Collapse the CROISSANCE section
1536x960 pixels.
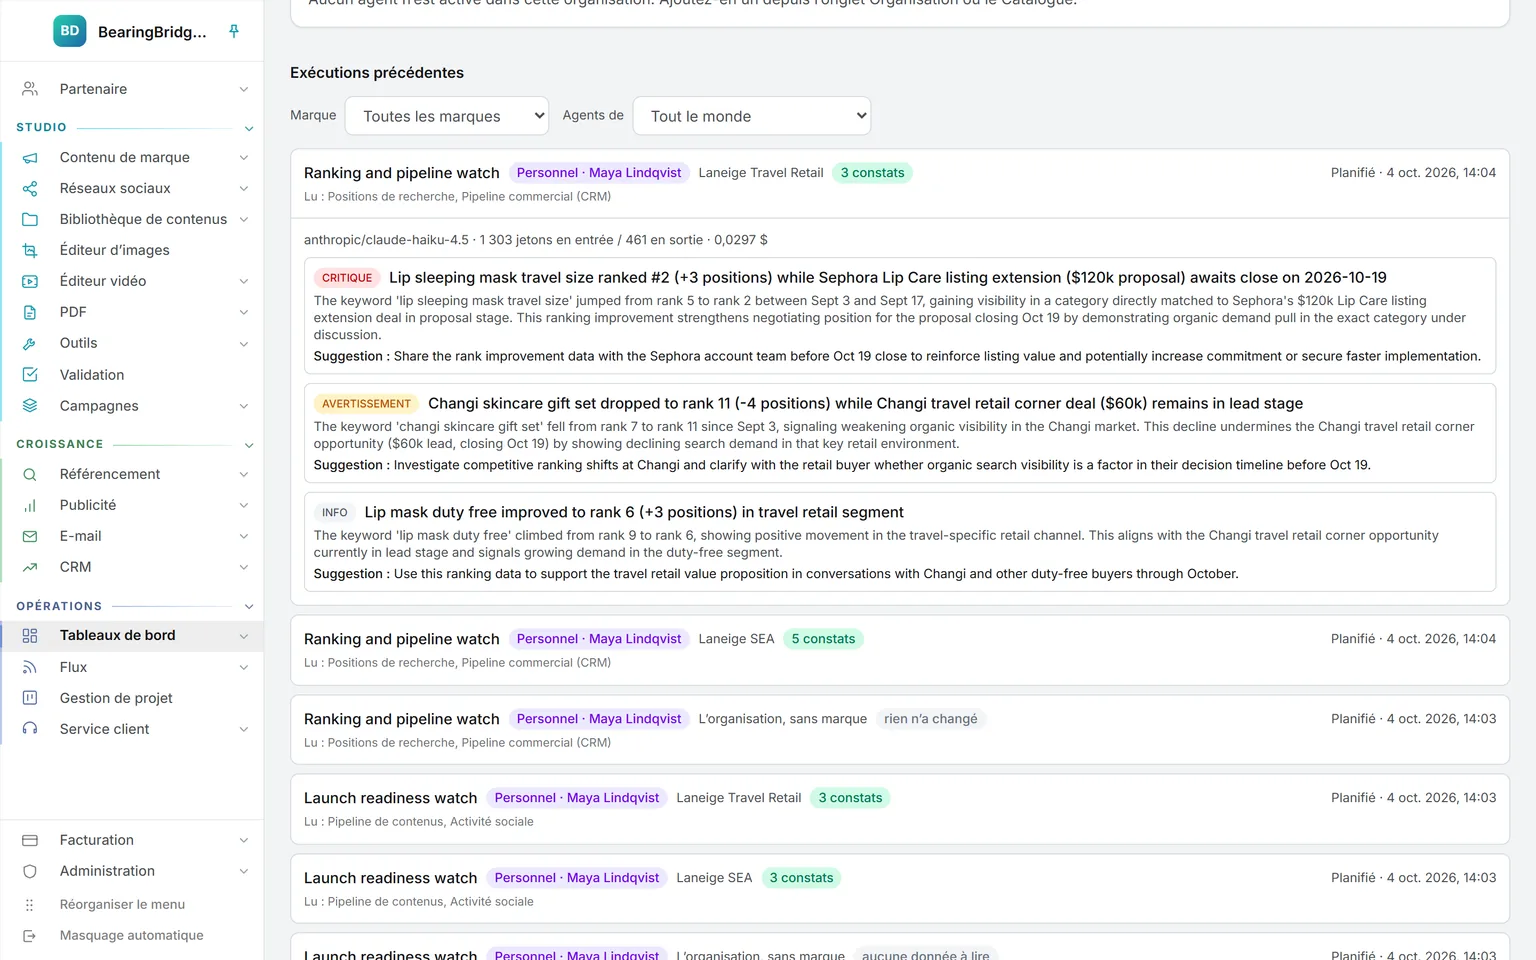(249, 445)
